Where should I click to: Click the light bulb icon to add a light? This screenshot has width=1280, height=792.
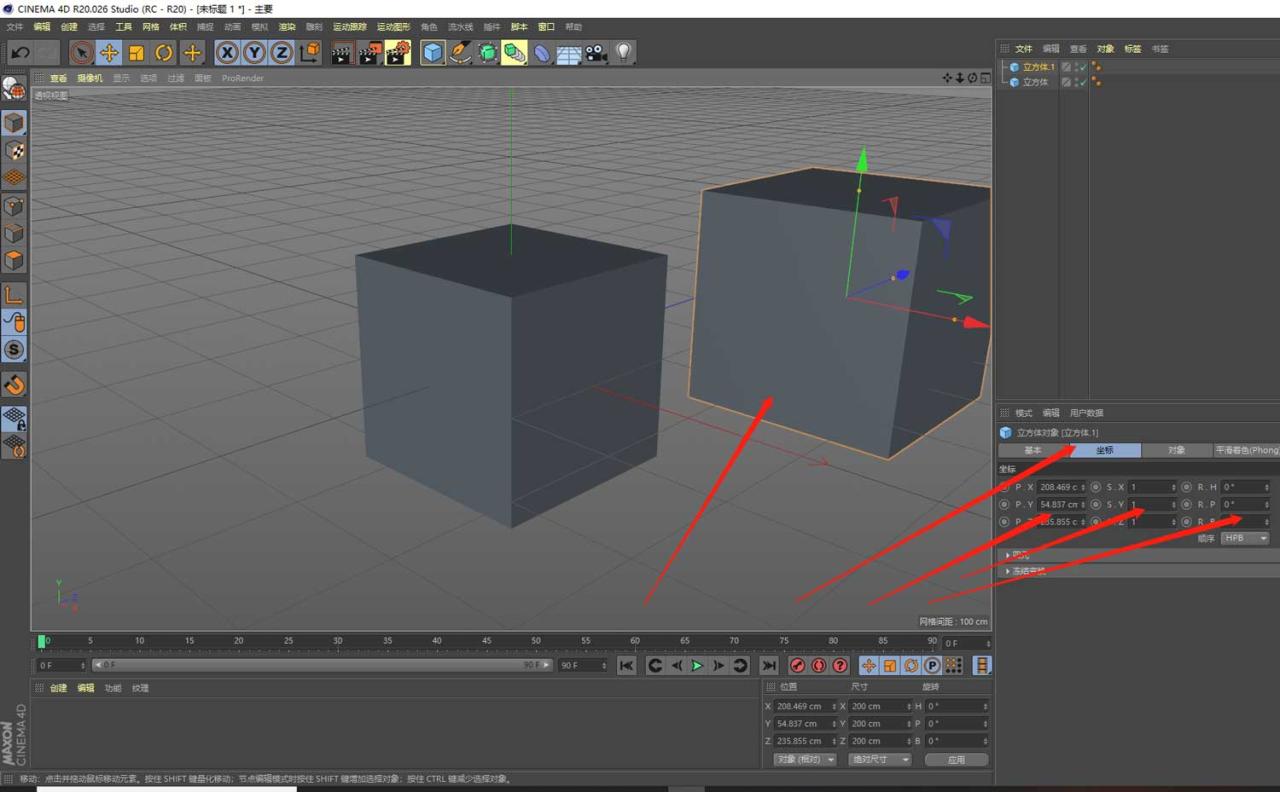click(623, 53)
